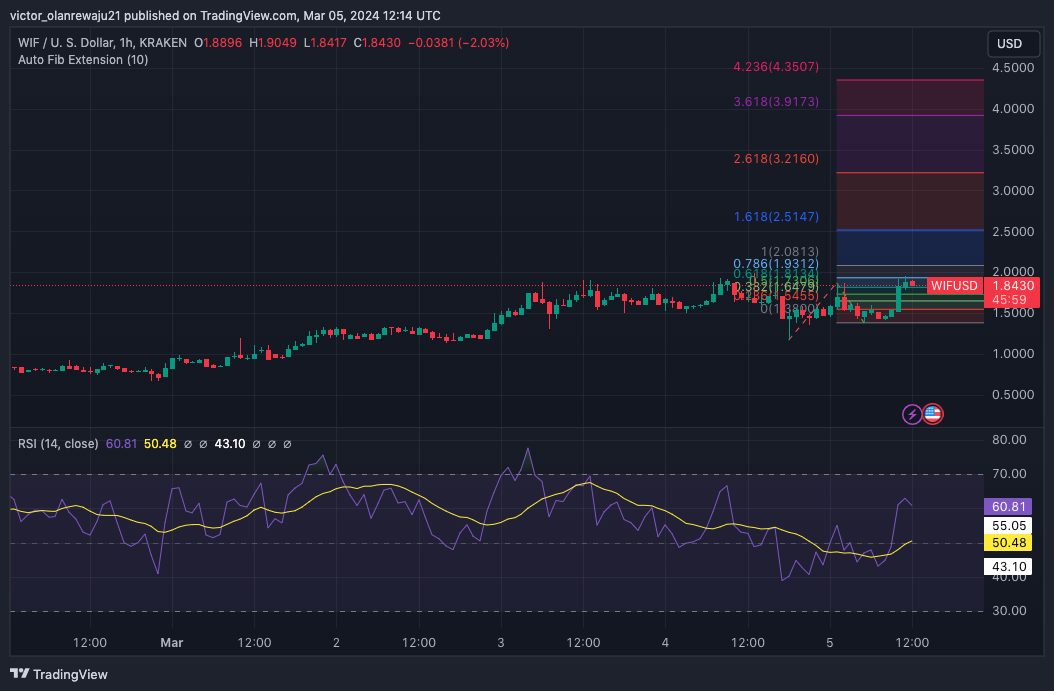
Task: Click the 1.0000 price axis label
Action: [x=1013, y=354]
